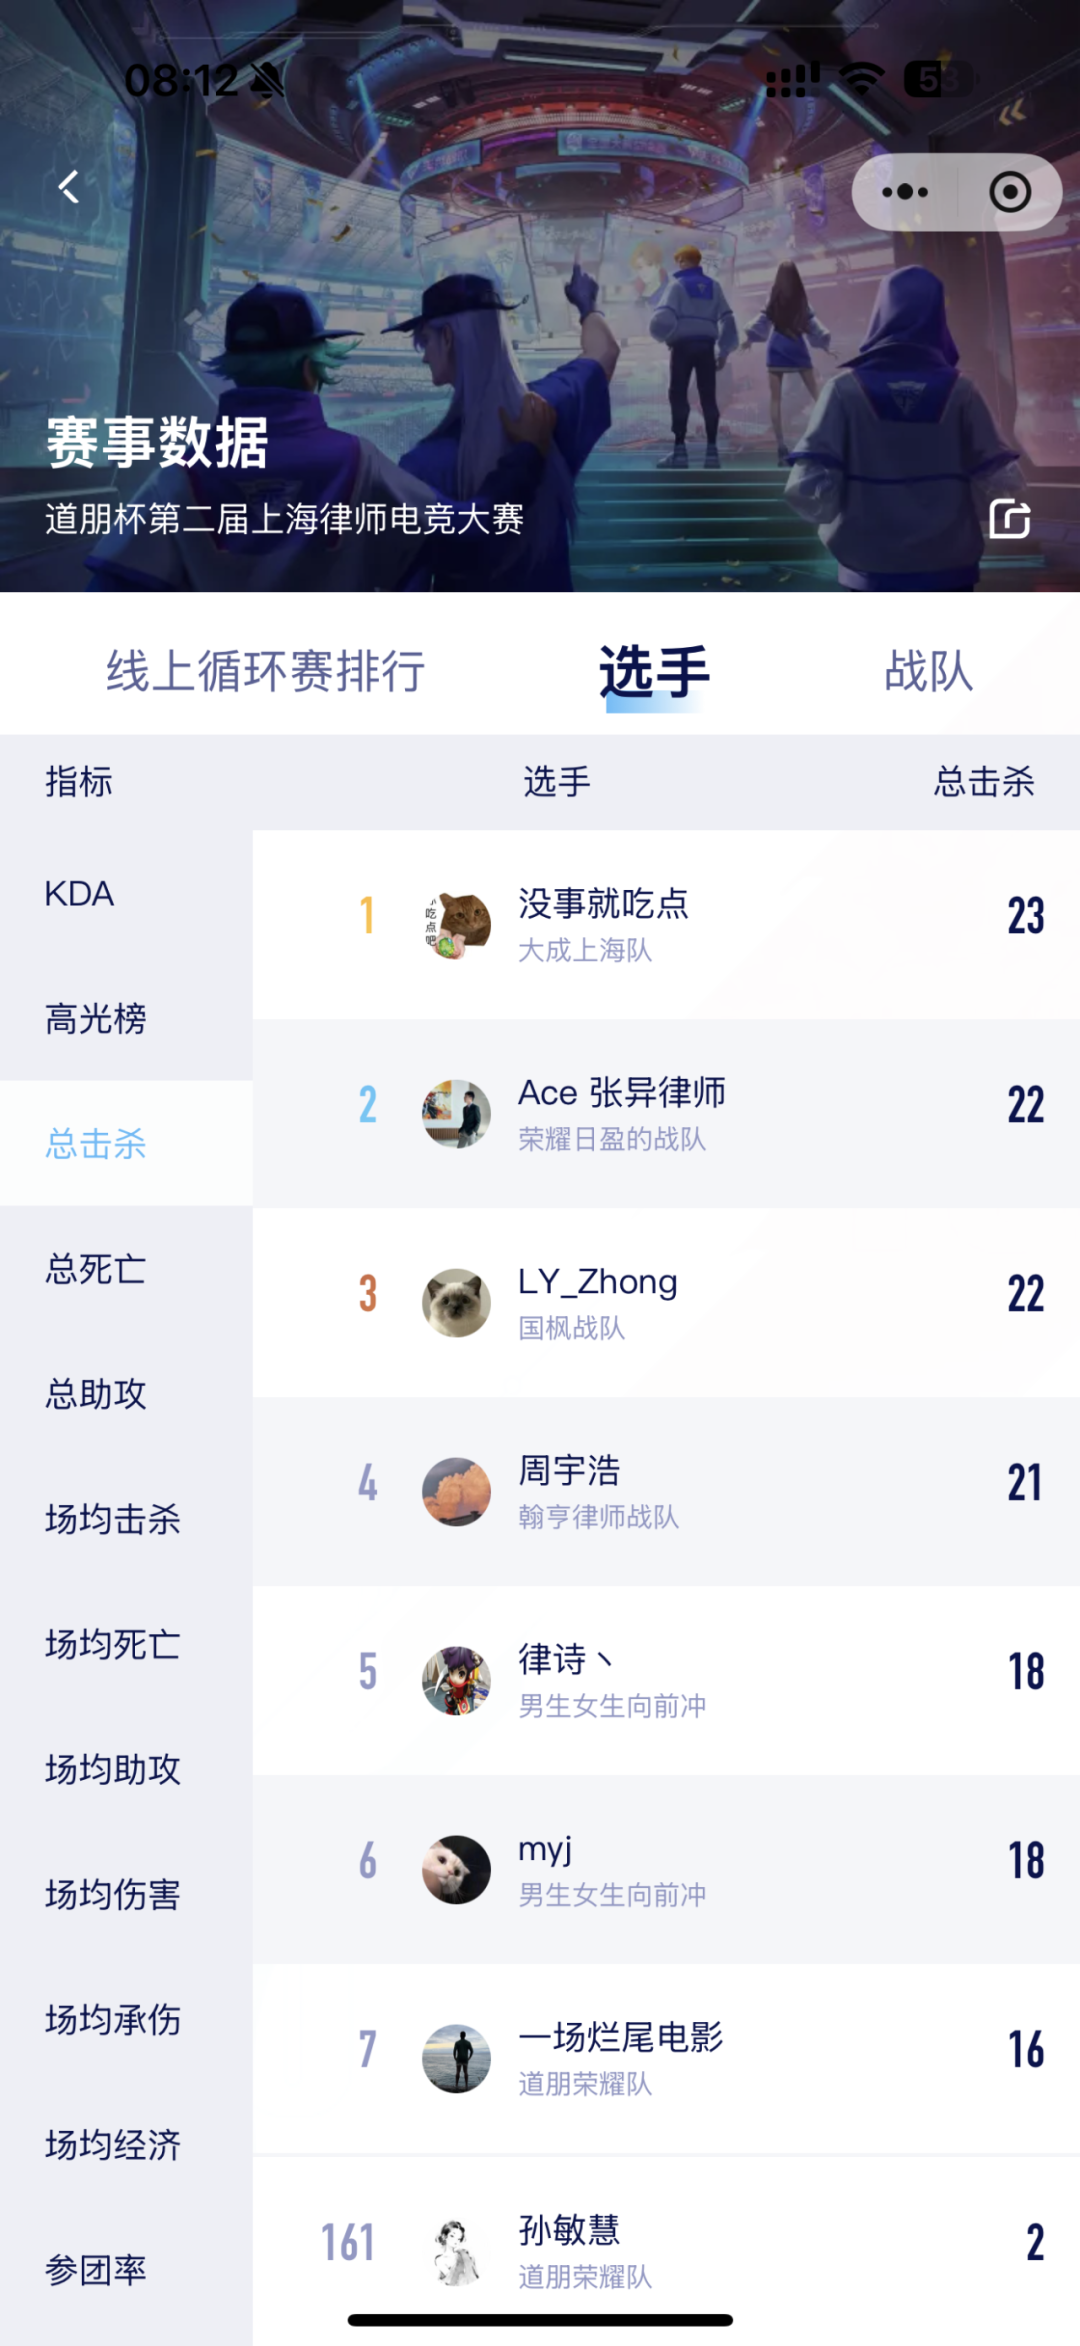The image size is (1080, 2346).
Task: Tap the cat avatar of 没事就吃点
Action: pyautogui.click(x=457, y=925)
